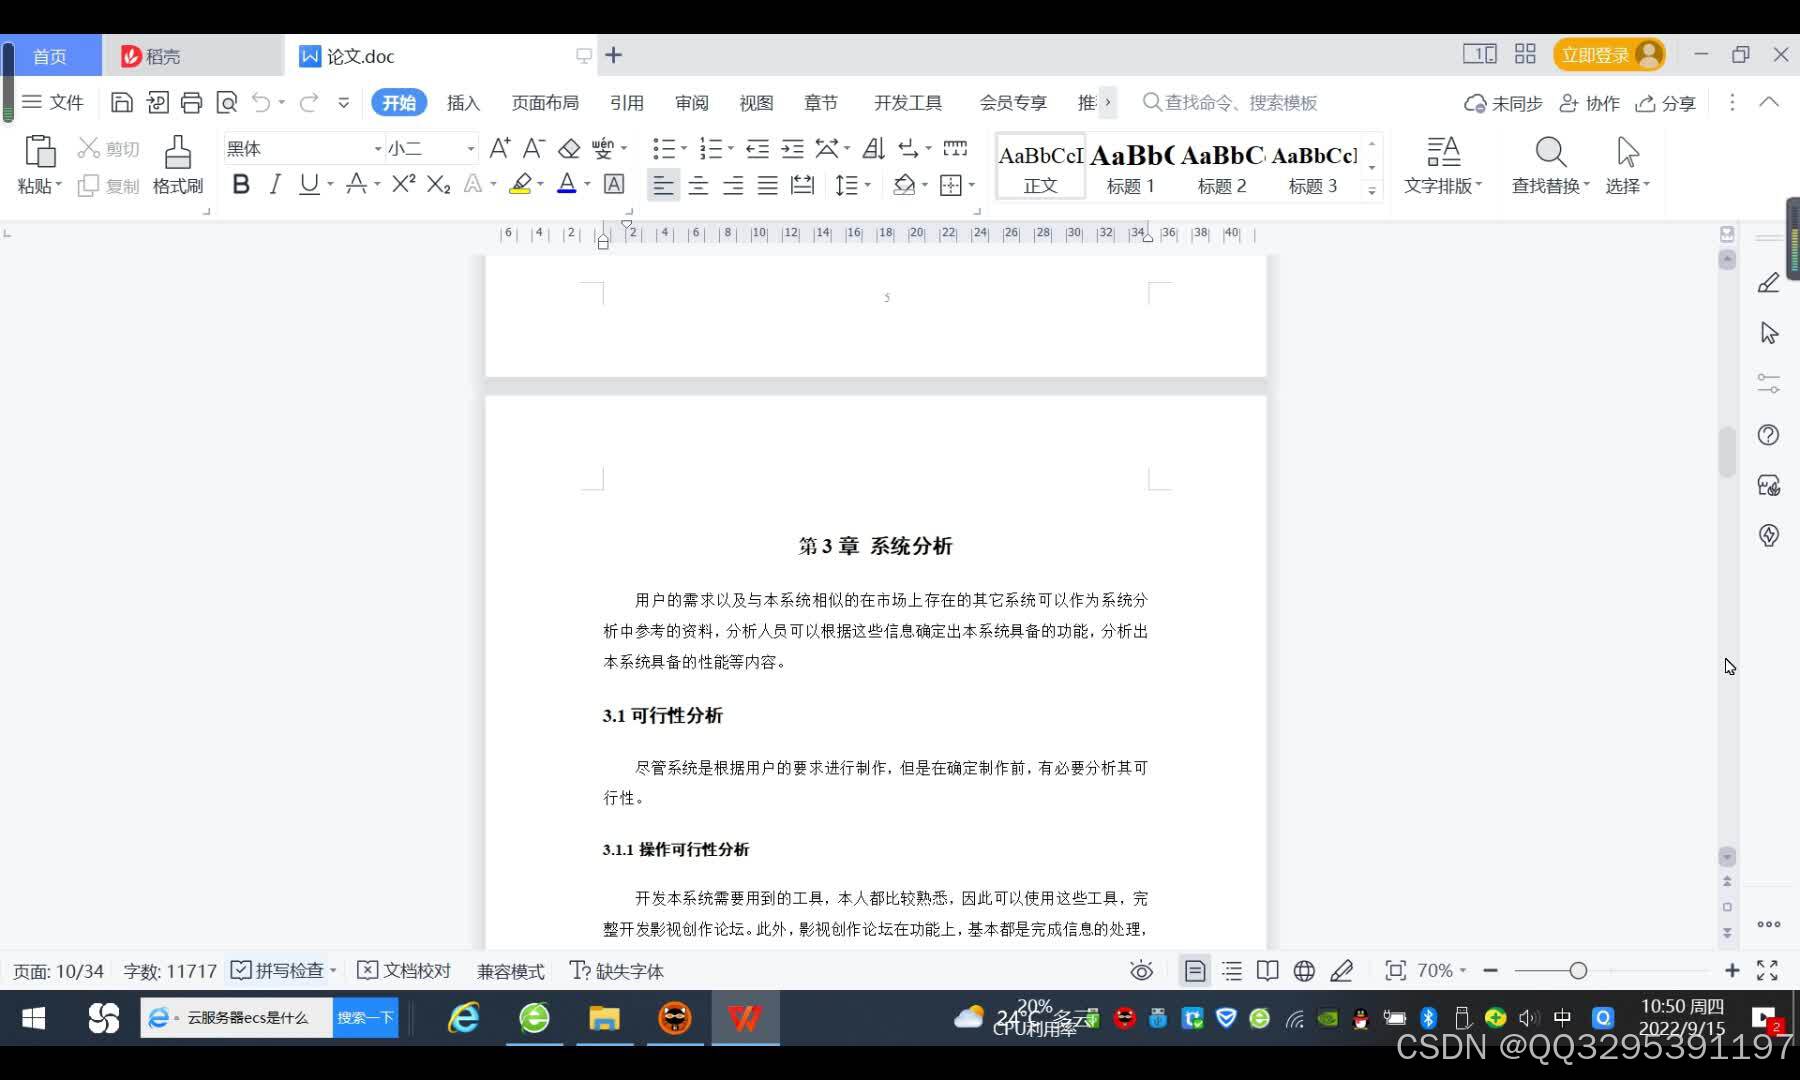Click the 立即登录 login button
Image resolution: width=1800 pixels, height=1080 pixels.
[x=1608, y=55]
